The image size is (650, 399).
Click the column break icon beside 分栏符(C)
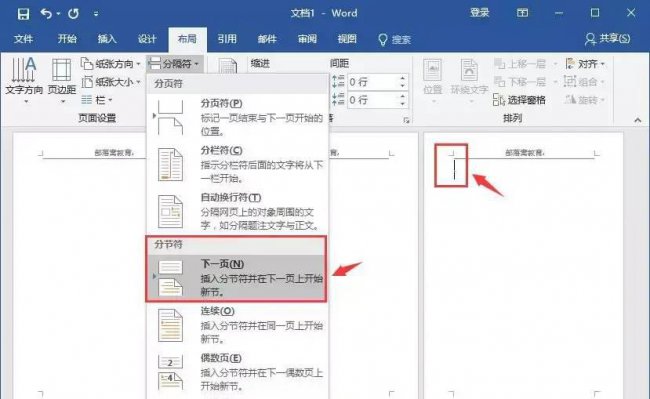tap(170, 164)
